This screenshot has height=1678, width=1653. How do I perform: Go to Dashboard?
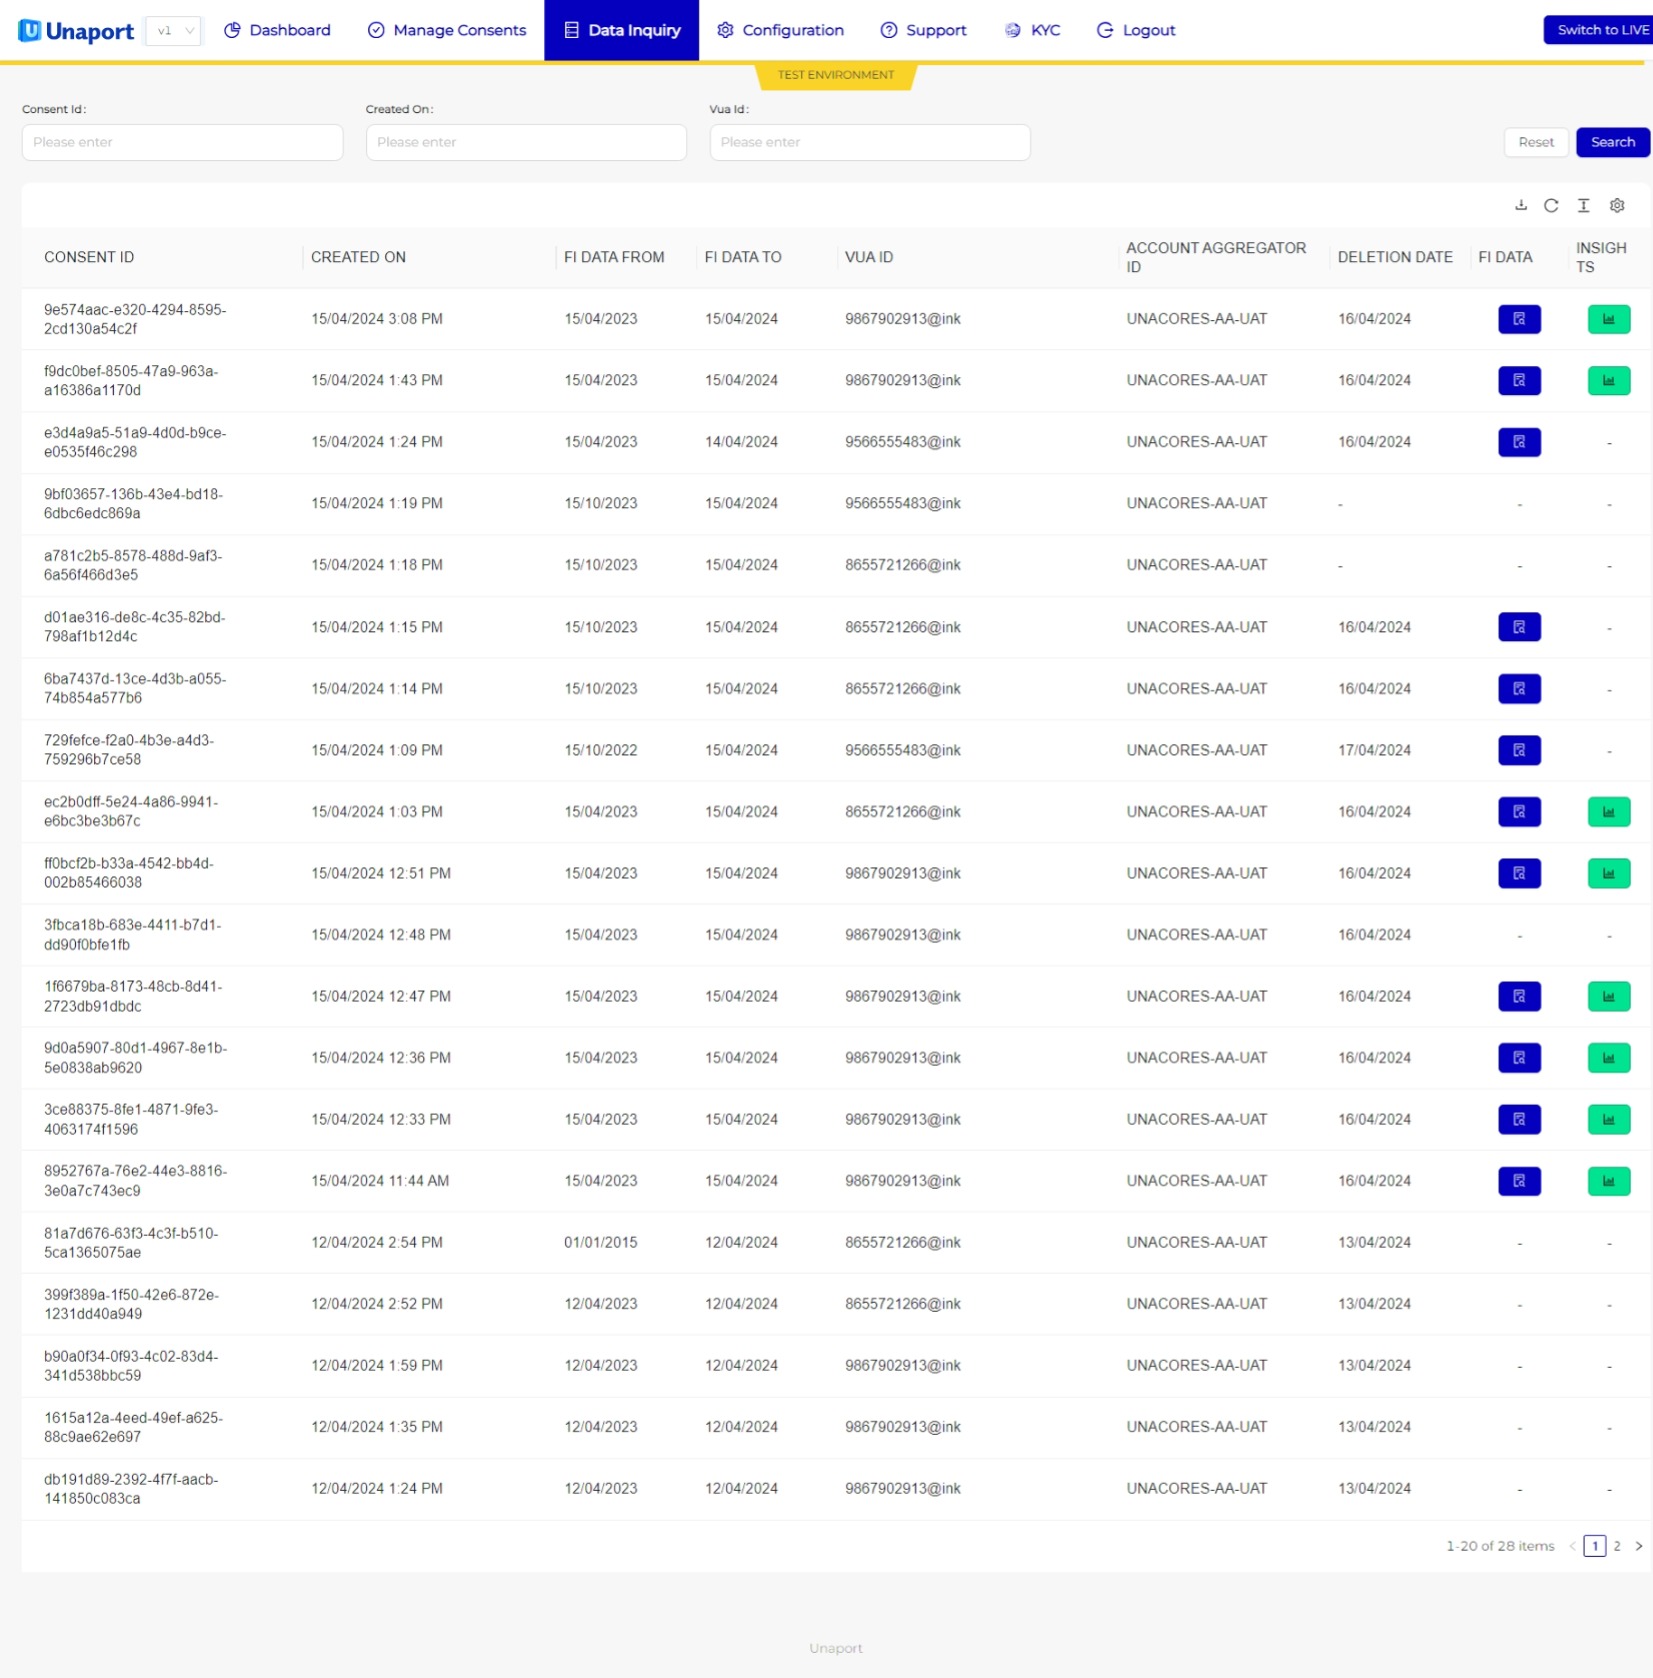coord(277,30)
